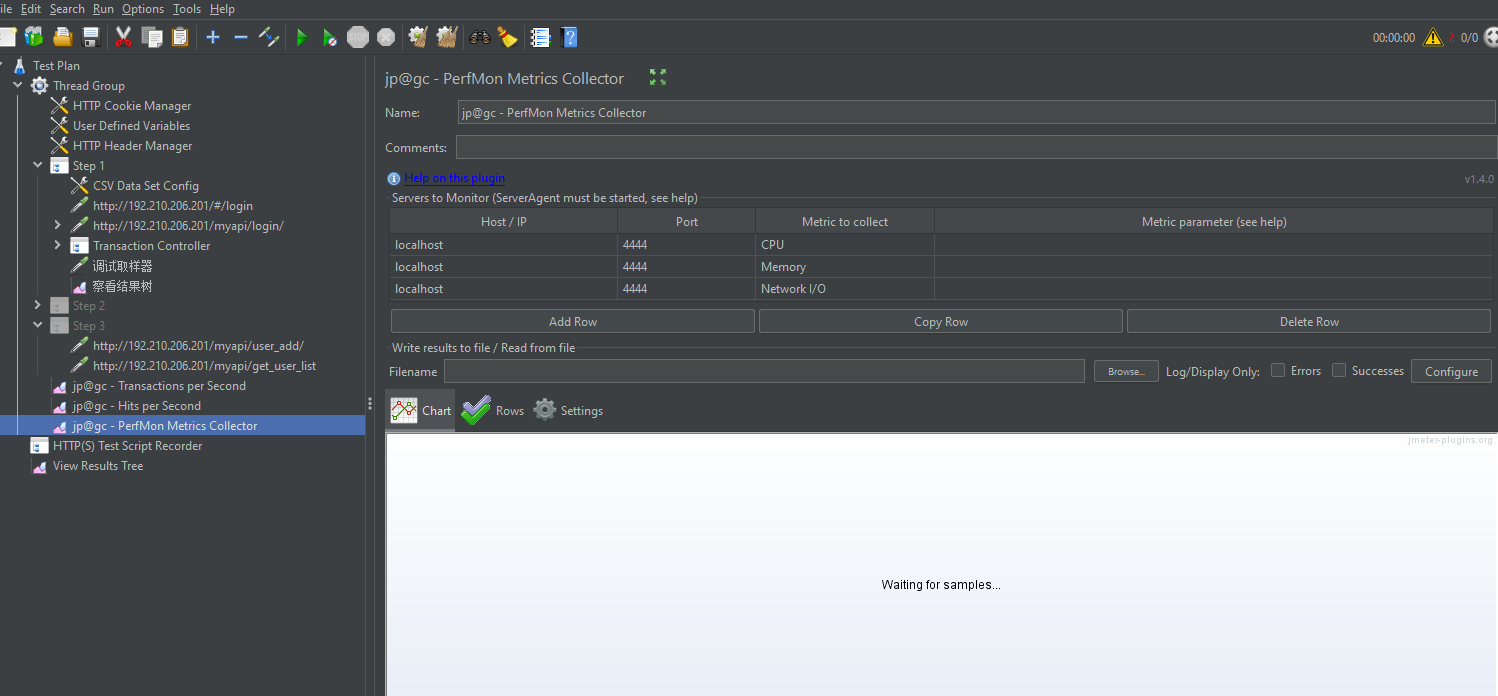Select User Defined Variables in tree
This screenshot has height=696, width=1498.
[131, 125]
